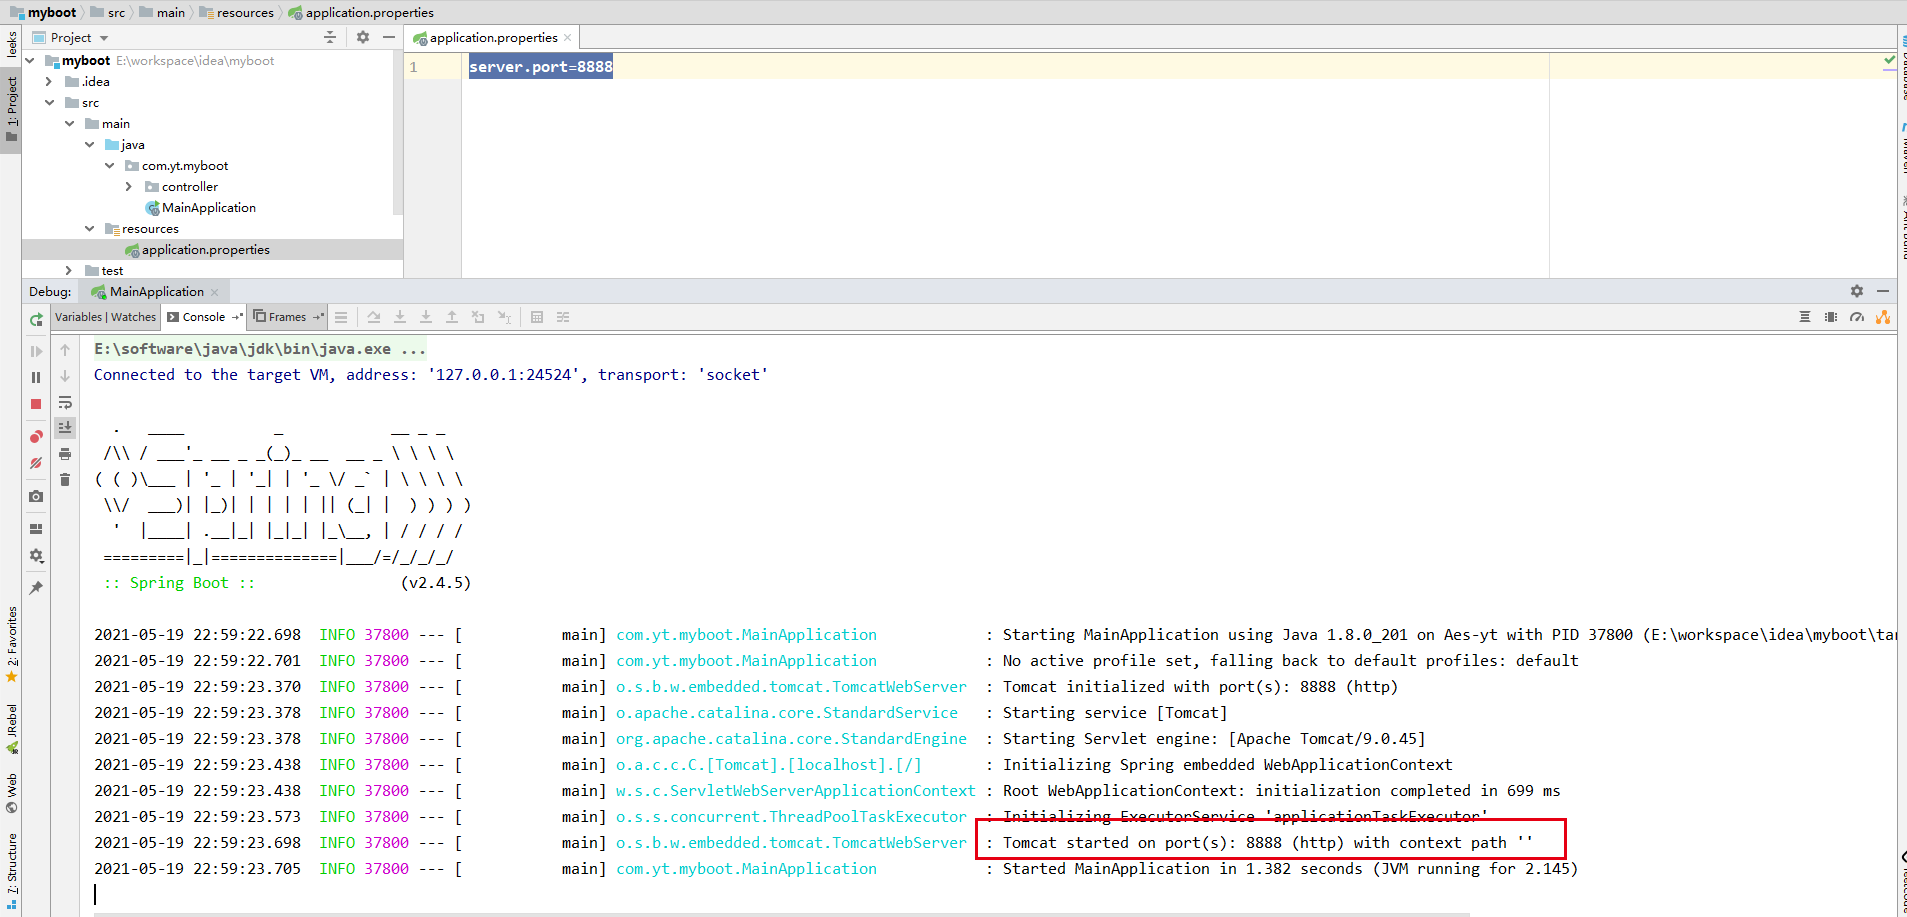Image resolution: width=1907 pixels, height=917 pixels.
Task: Click the server.port line in the editor
Action: (x=540, y=66)
